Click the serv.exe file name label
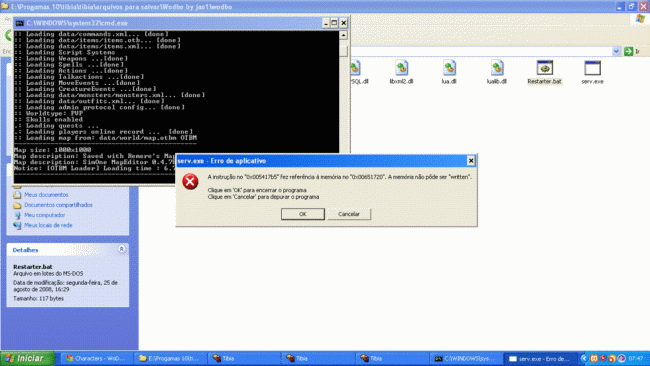 coord(592,82)
